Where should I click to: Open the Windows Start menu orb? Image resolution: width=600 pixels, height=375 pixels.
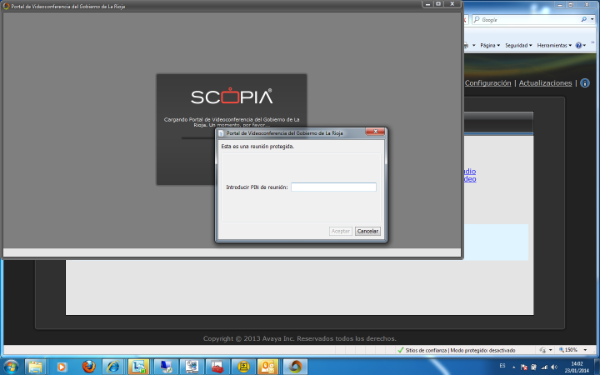click(10, 367)
